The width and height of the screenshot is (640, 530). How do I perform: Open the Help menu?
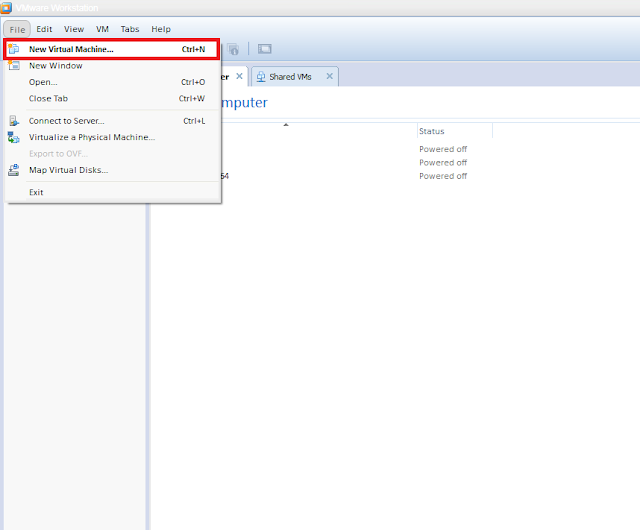click(x=161, y=29)
